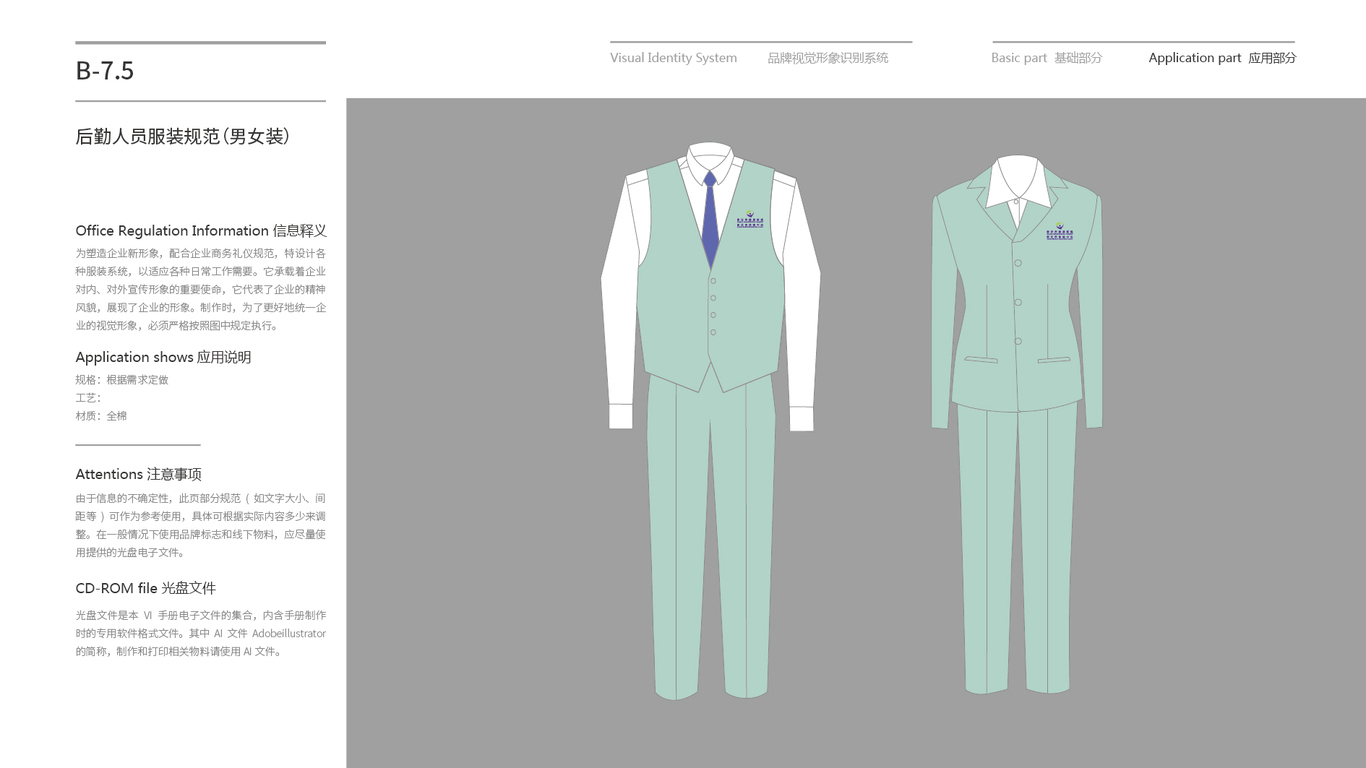This screenshot has width=1366, height=768.
Task: Click the 'CD-ROM file 光盘文件' heading
Action: pos(145,588)
